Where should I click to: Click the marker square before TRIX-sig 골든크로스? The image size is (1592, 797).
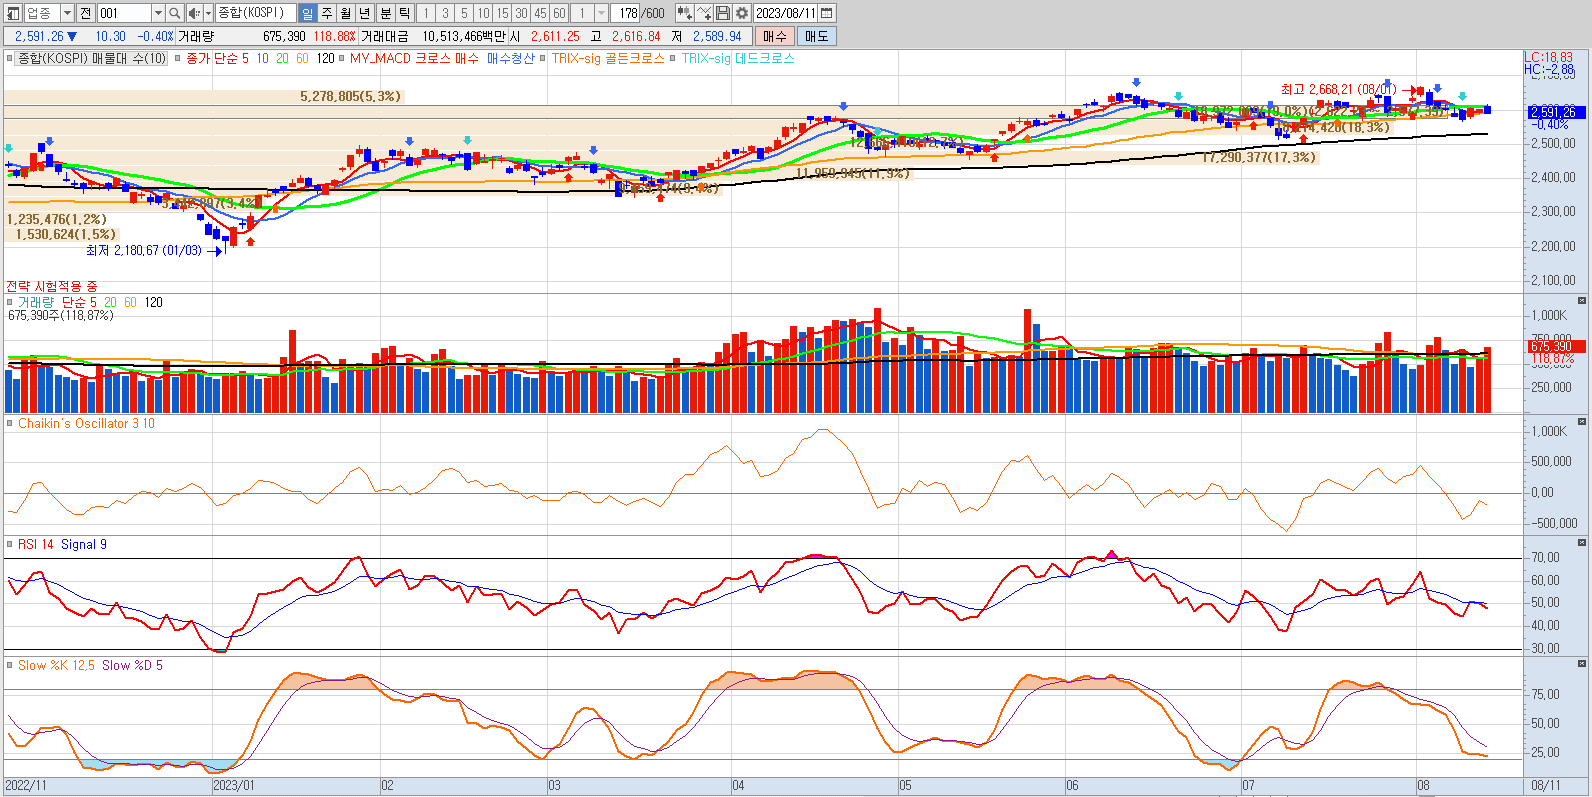[543, 59]
